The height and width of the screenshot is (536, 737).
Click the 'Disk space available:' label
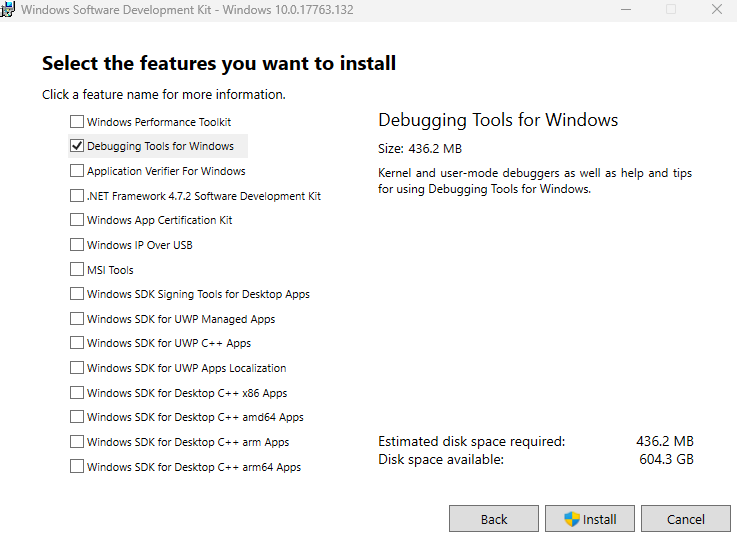(x=441, y=459)
